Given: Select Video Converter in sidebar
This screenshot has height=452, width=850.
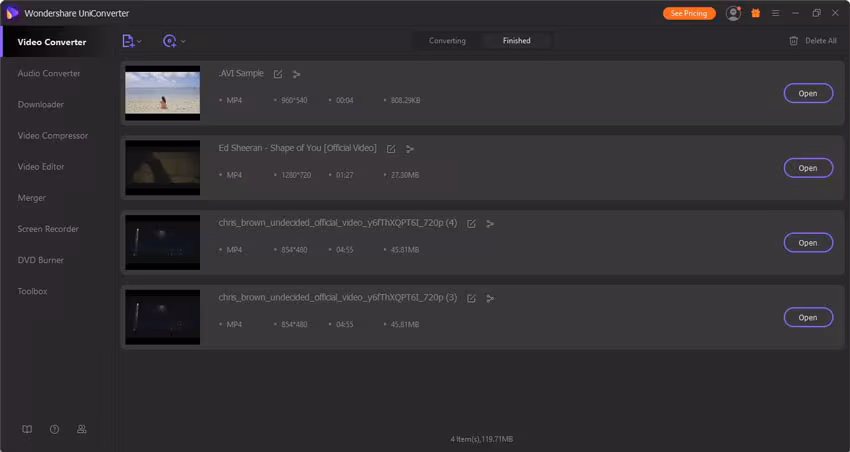Looking at the screenshot, I should pyautogui.click(x=51, y=42).
